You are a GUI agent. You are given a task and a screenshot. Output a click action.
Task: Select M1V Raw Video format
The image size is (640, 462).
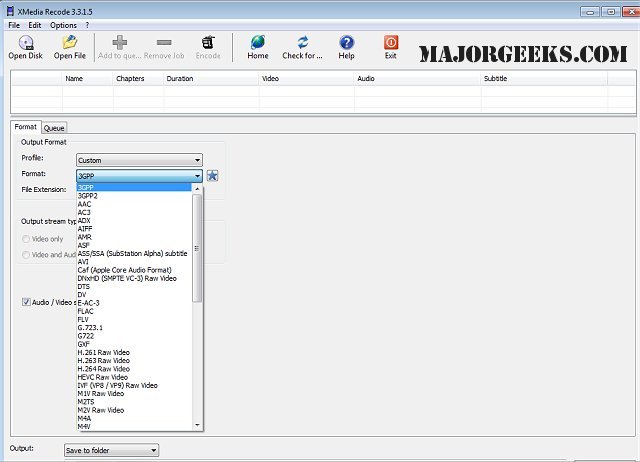point(134,393)
